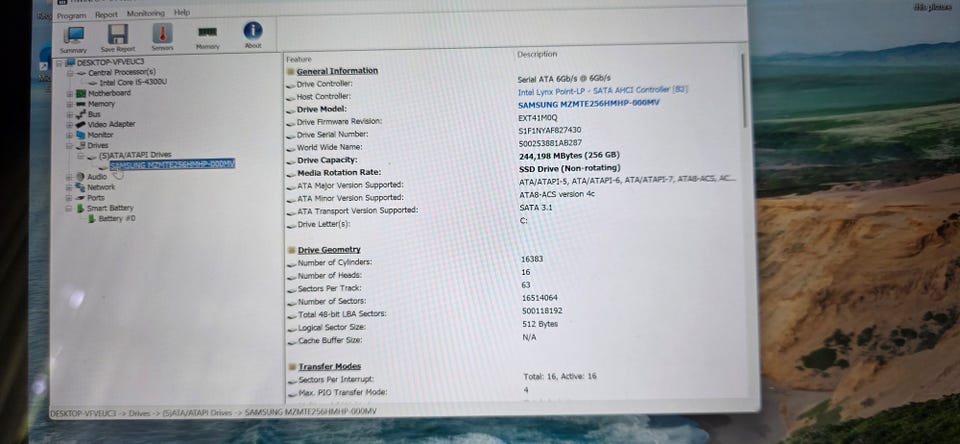The height and width of the screenshot is (444, 960).
Task: Select the Motherboard tree node
Action: coord(109,93)
